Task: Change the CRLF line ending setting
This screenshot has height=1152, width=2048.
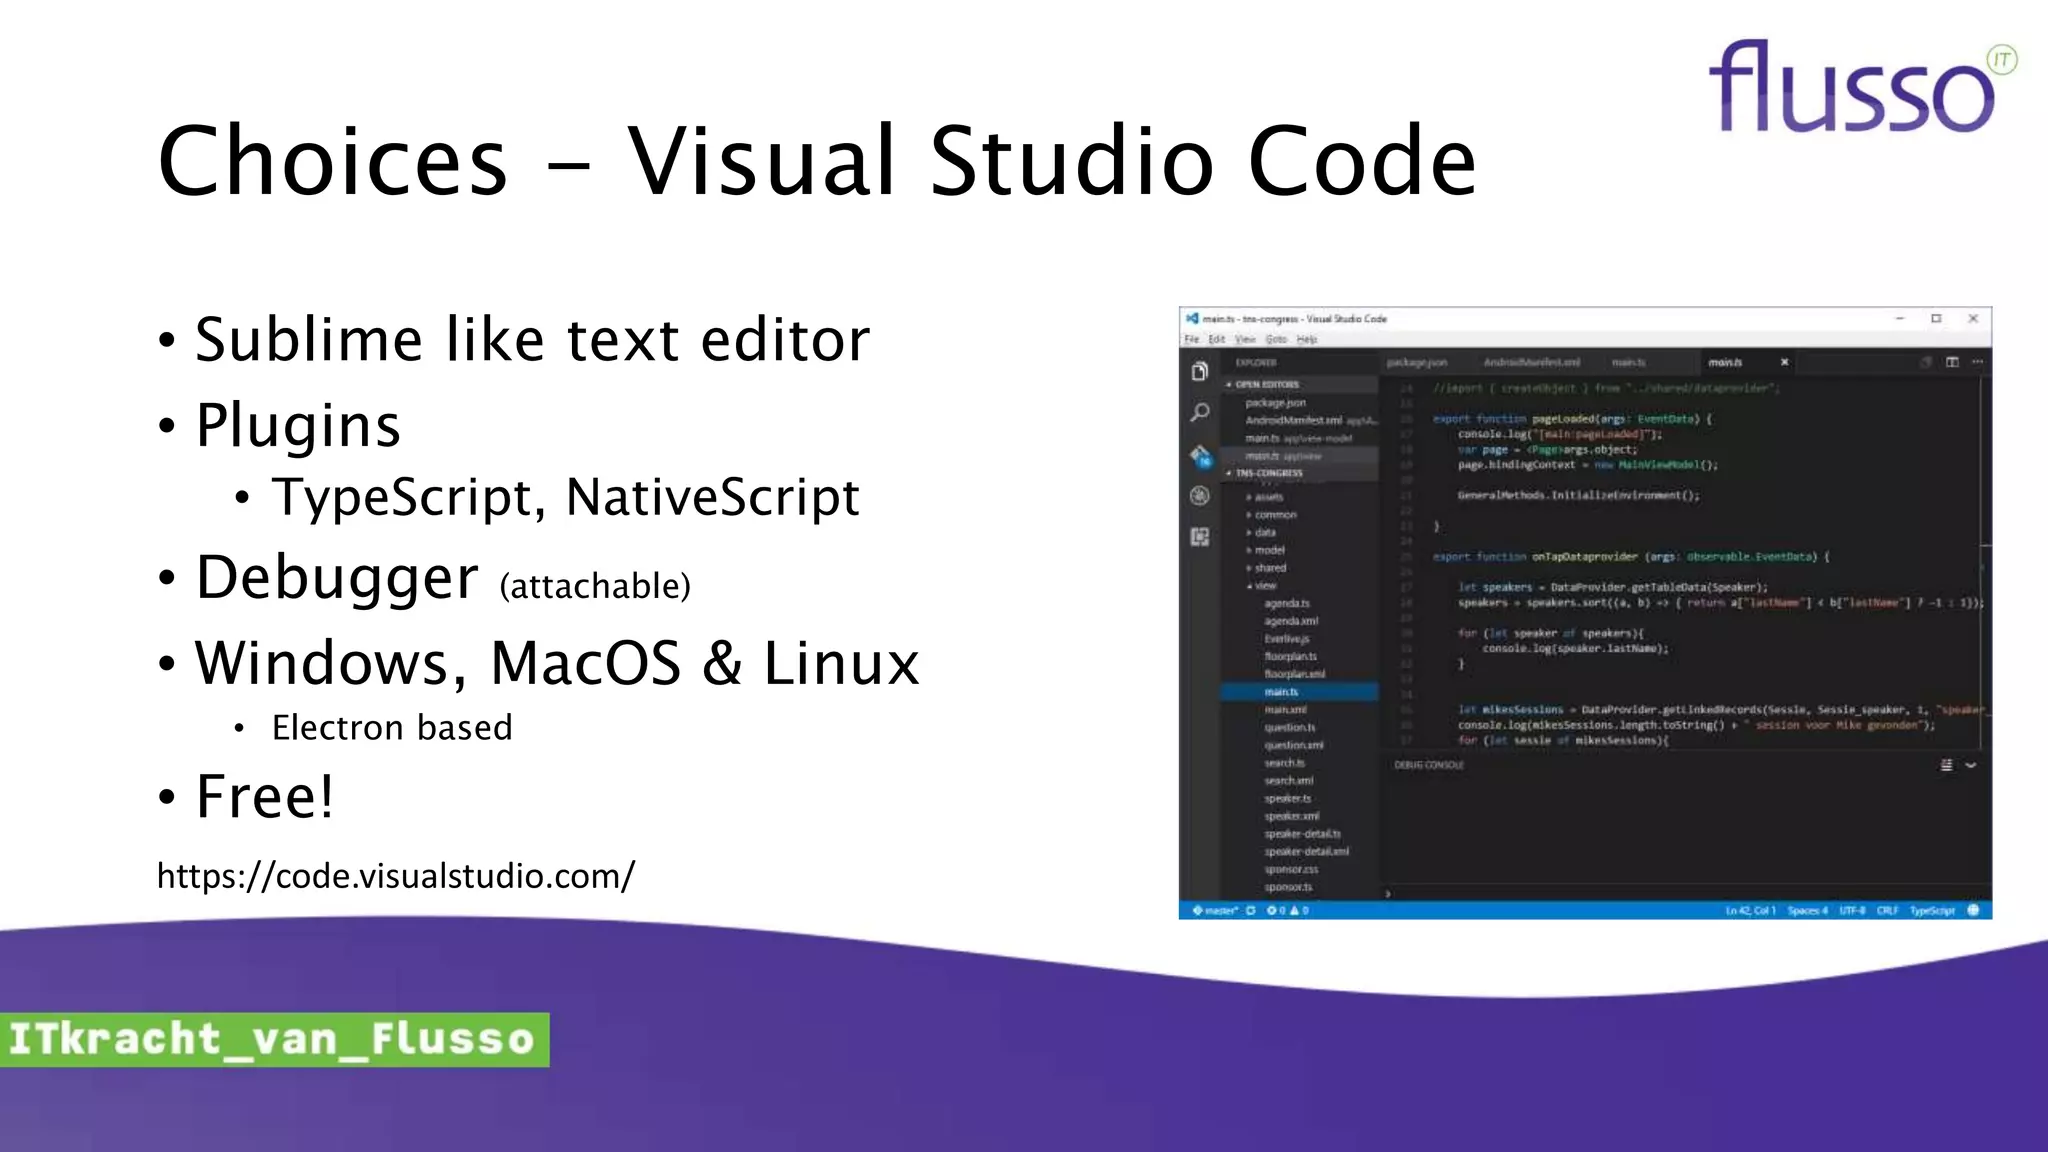Action: (x=1887, y=910)
